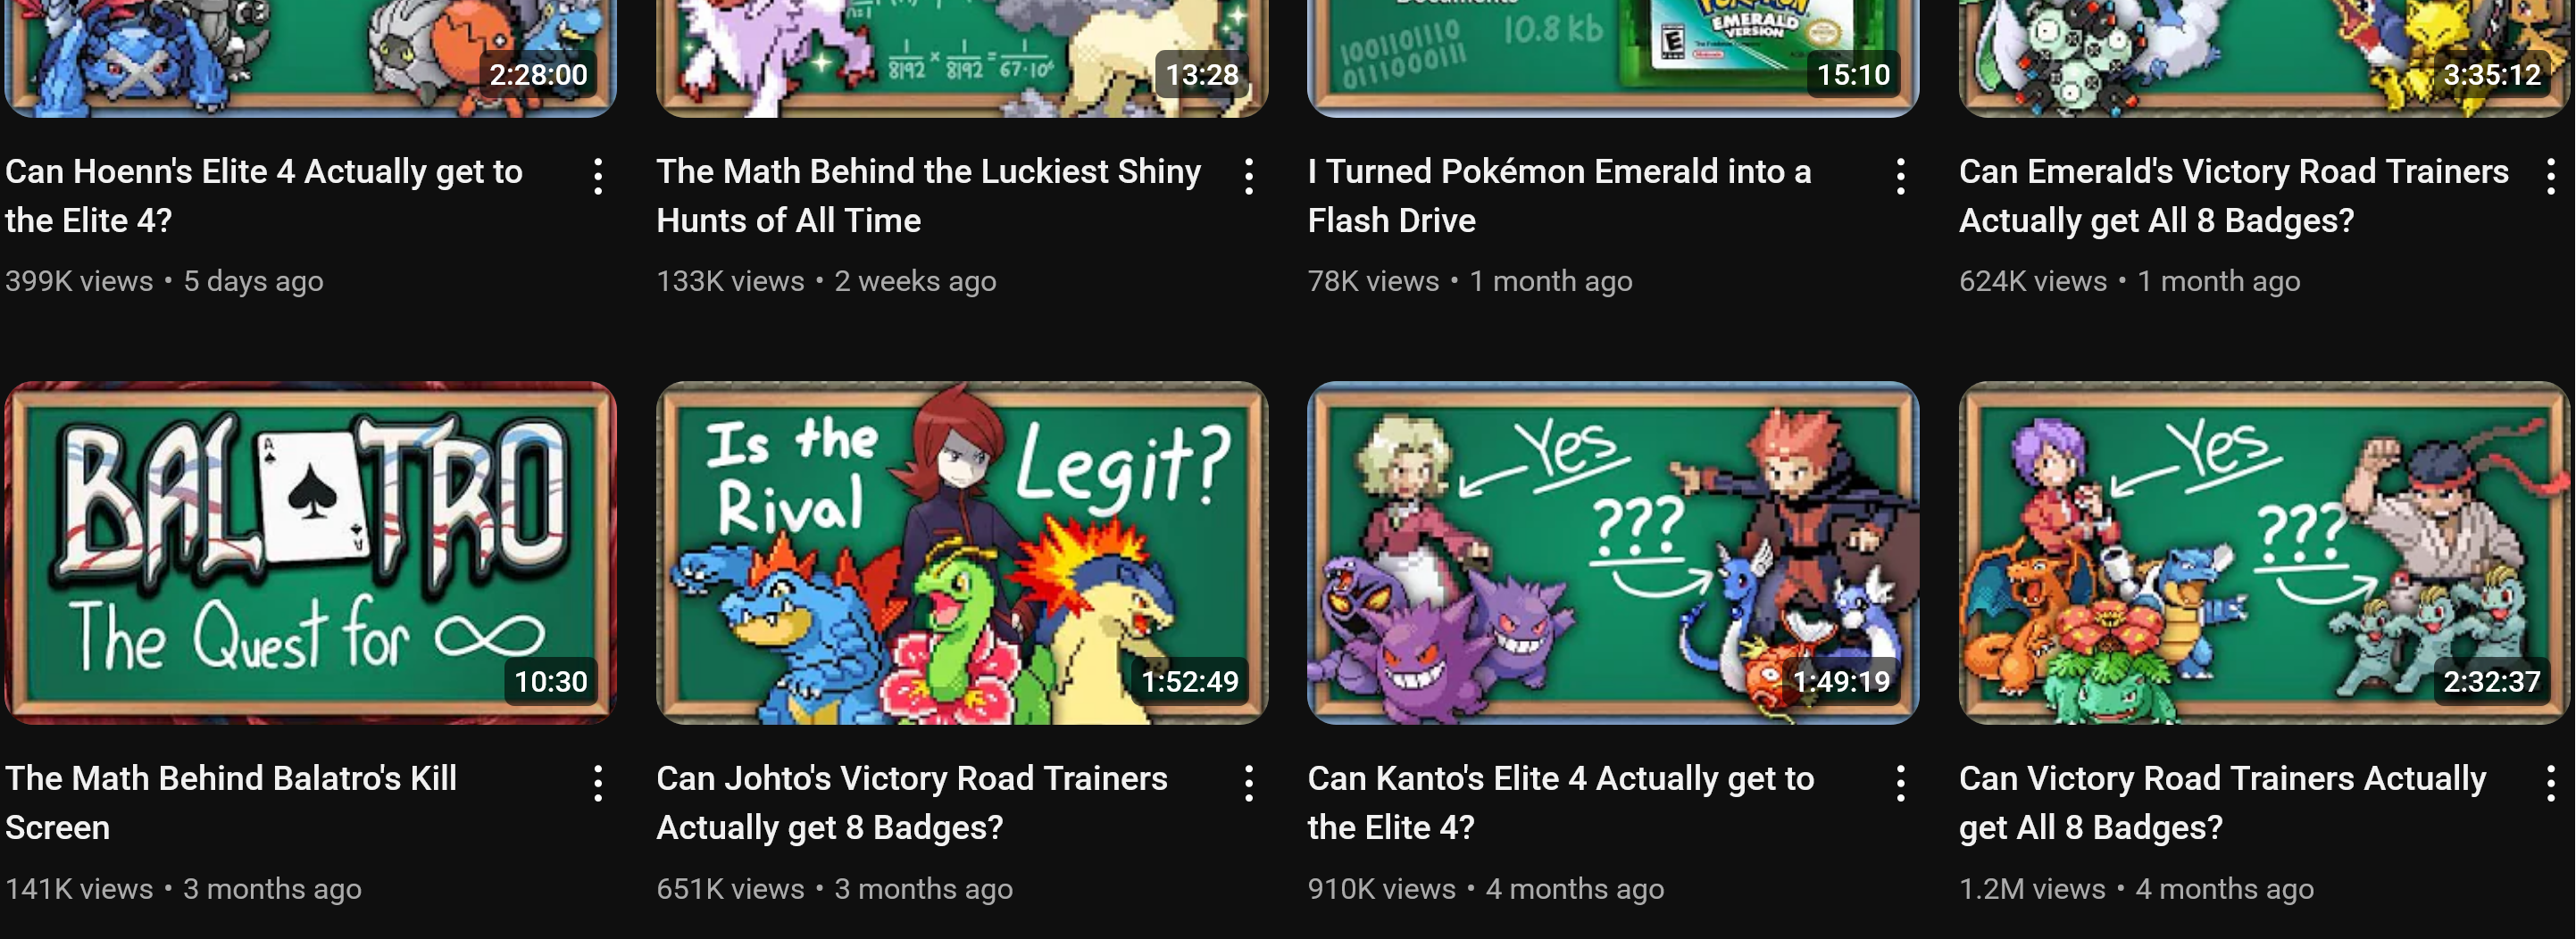Open options menu for Victory Road Trainers video

coord(2551,784)
